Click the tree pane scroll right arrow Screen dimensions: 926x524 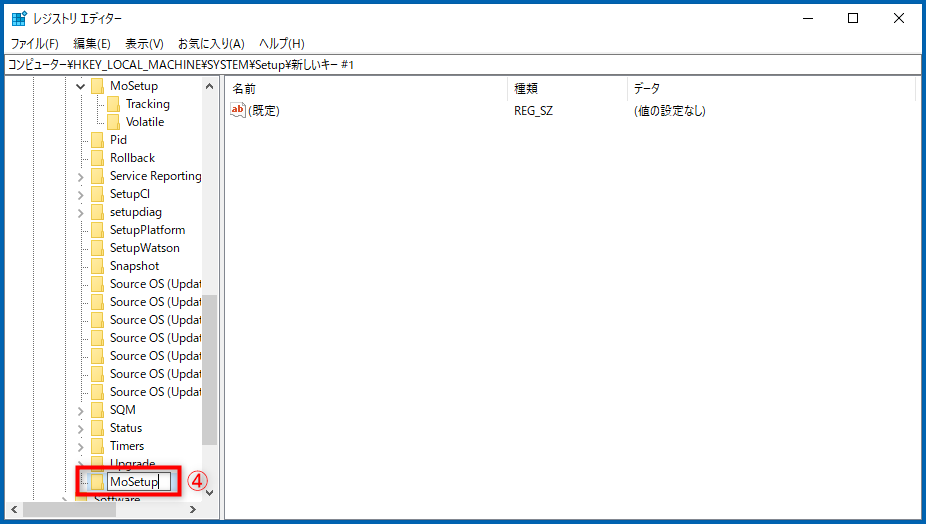[193, 509]
